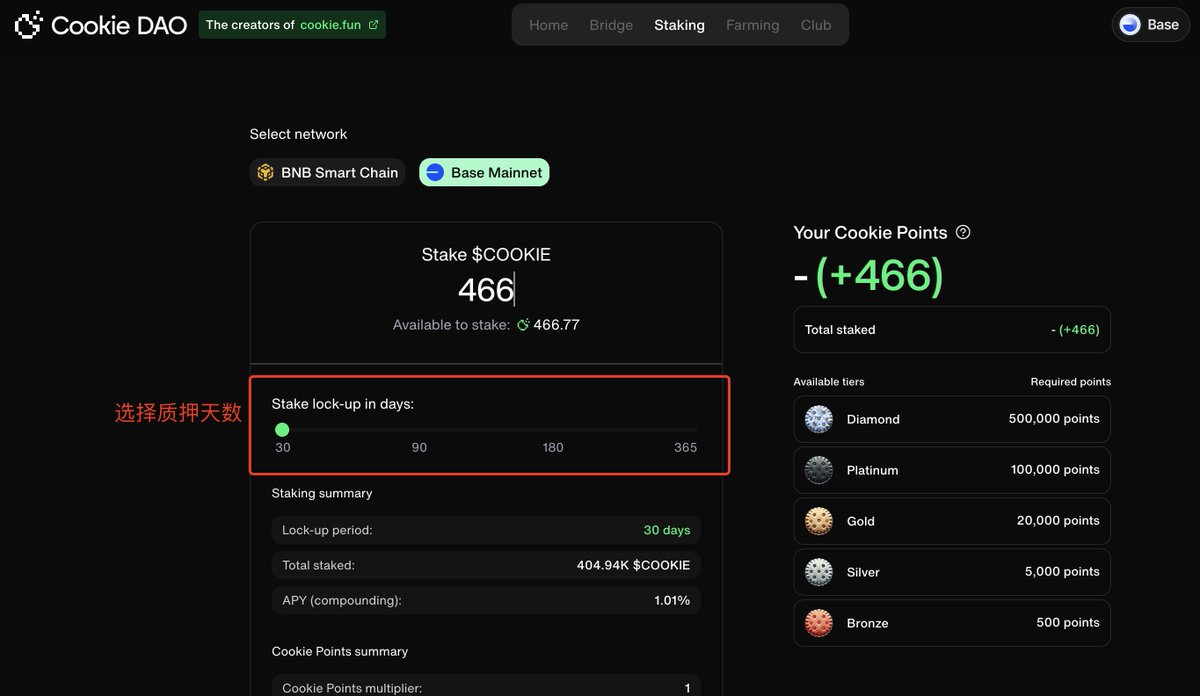Click the Gold tier cookie icon
Image resolution: width=1200 pixels, height=696 pixels.
click(819, 521)
